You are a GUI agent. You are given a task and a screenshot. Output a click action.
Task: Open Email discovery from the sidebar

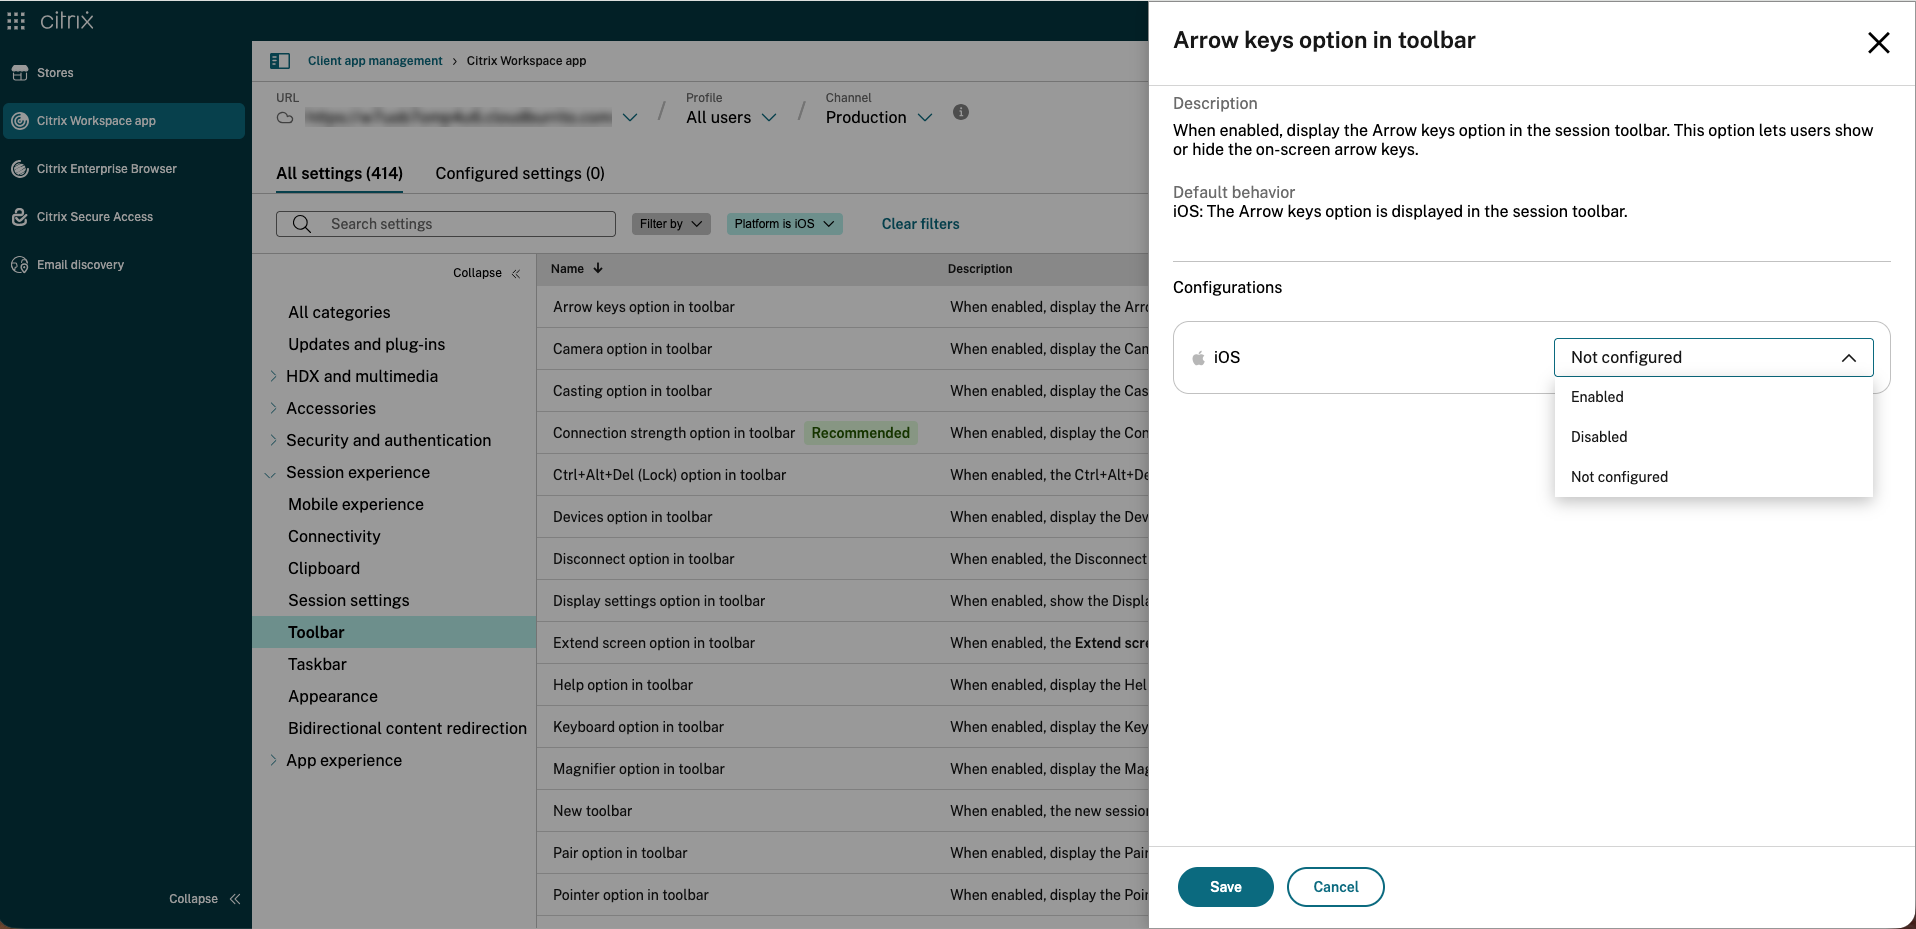[78, 264]
